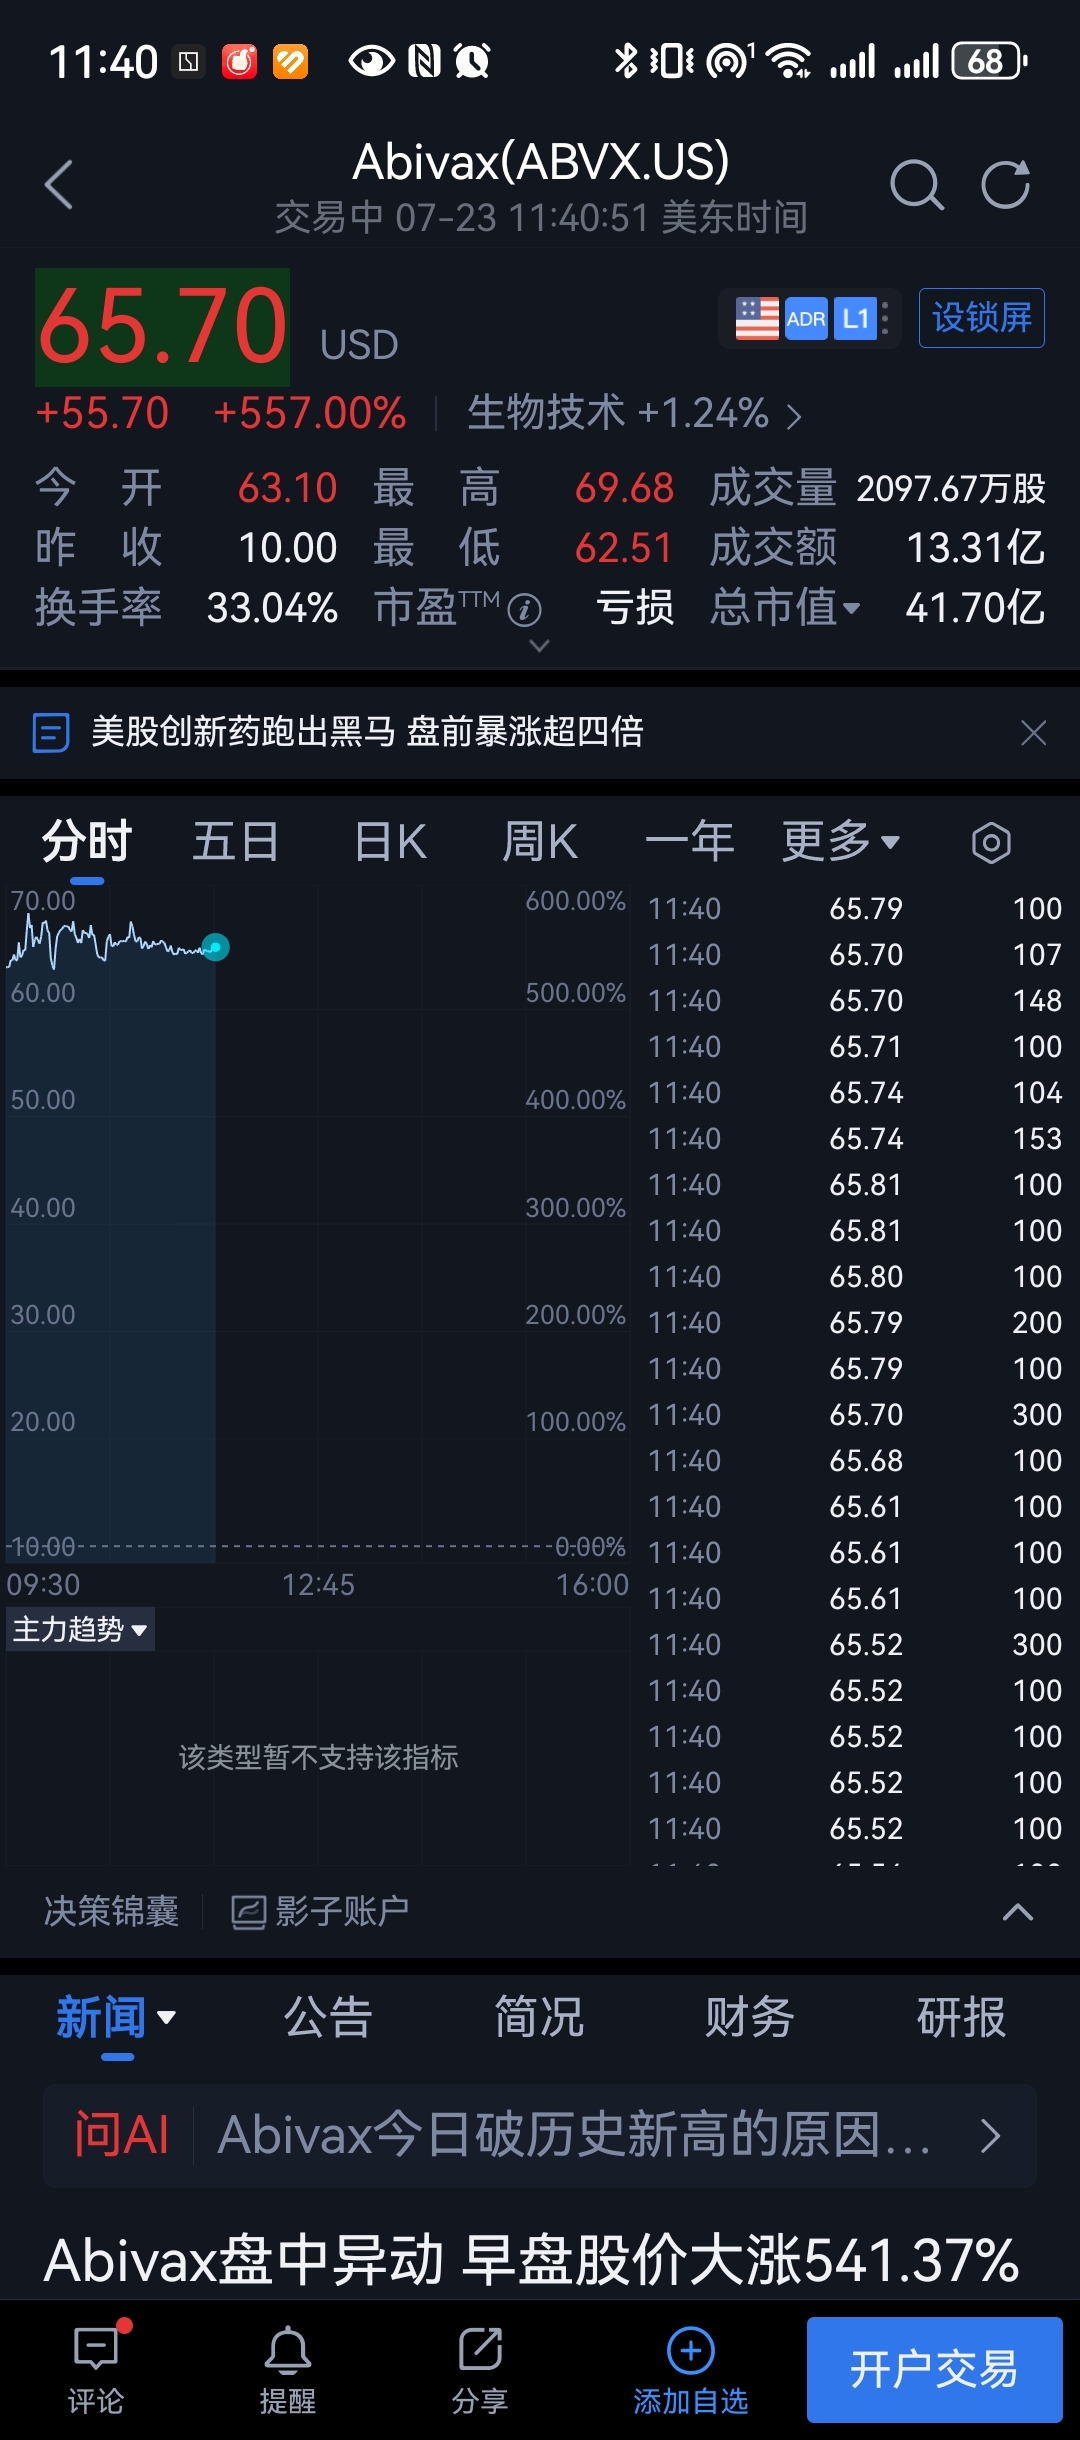The image size is (1080, 2440).
Task: Tap the 最高 69.68 value
Action: coord(624,489)
